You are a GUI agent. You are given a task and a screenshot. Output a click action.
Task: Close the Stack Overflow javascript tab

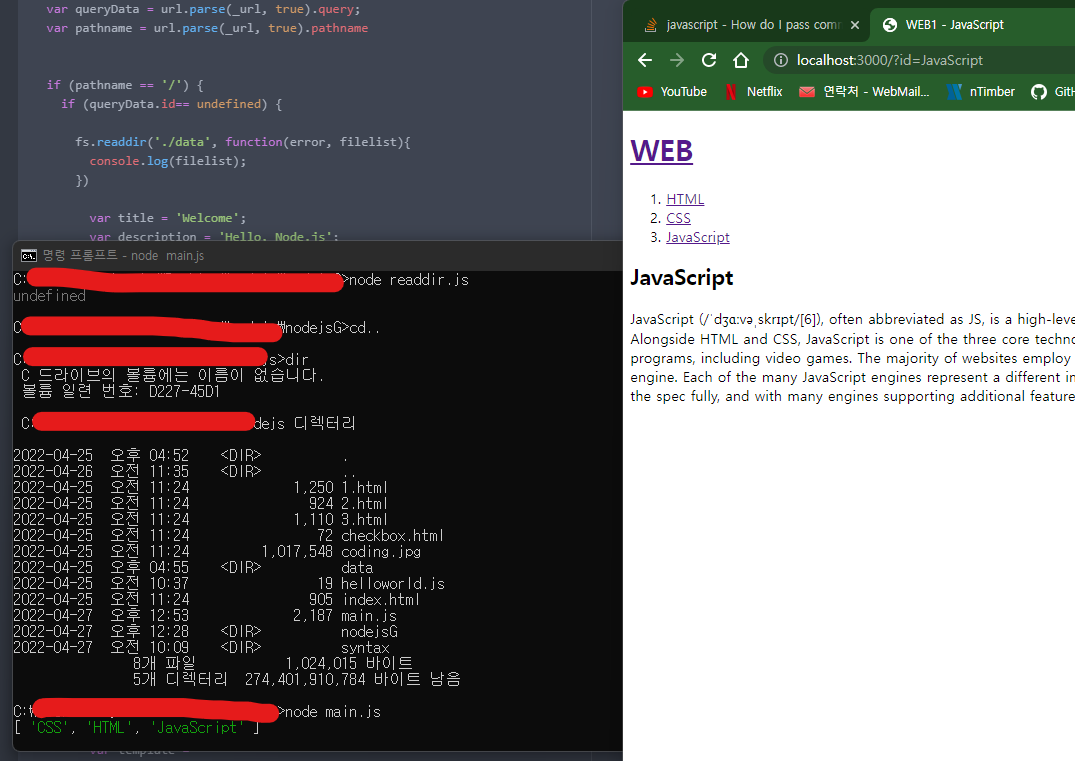pos(854,25)
